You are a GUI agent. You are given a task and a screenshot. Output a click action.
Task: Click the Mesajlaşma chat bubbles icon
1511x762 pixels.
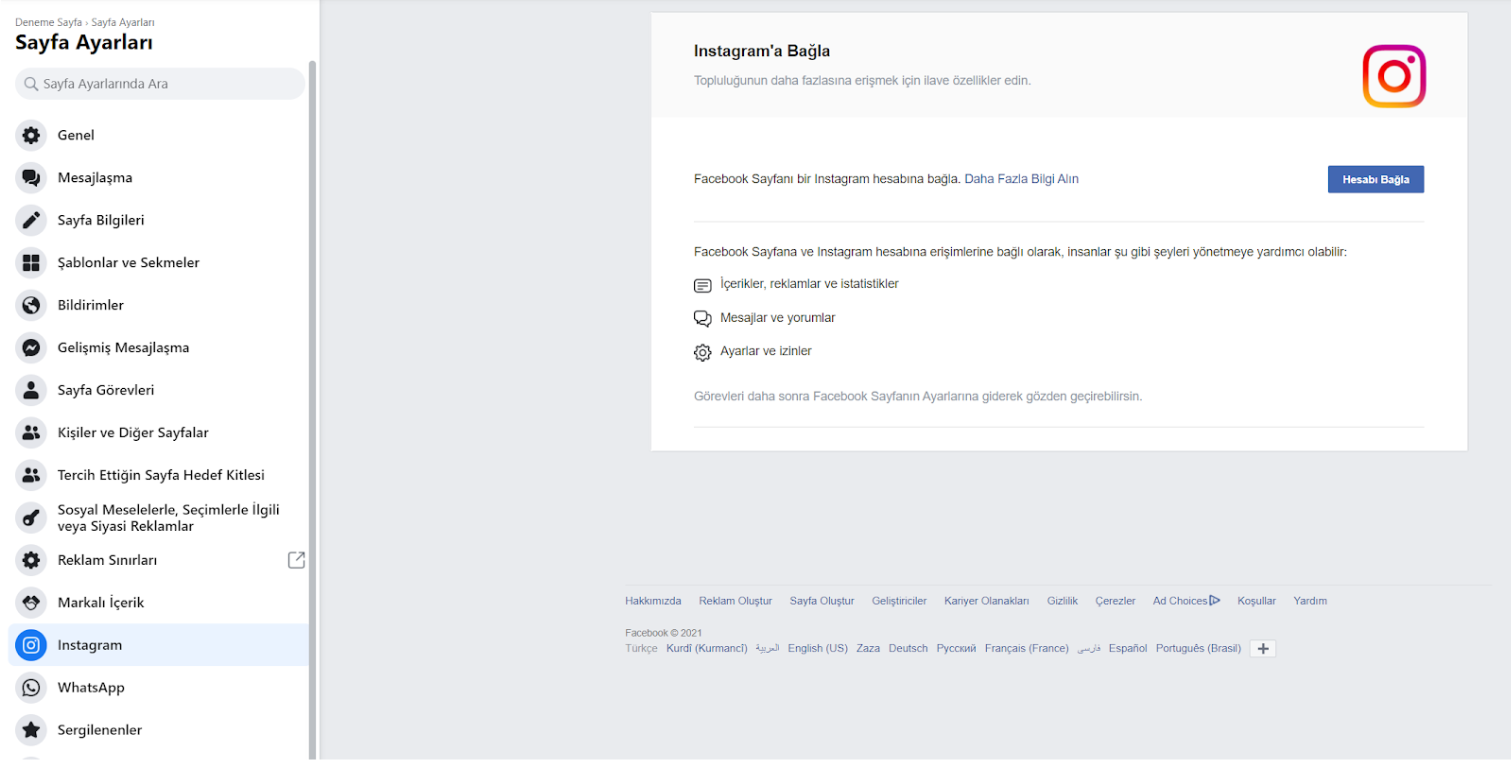tap(31, 178)
